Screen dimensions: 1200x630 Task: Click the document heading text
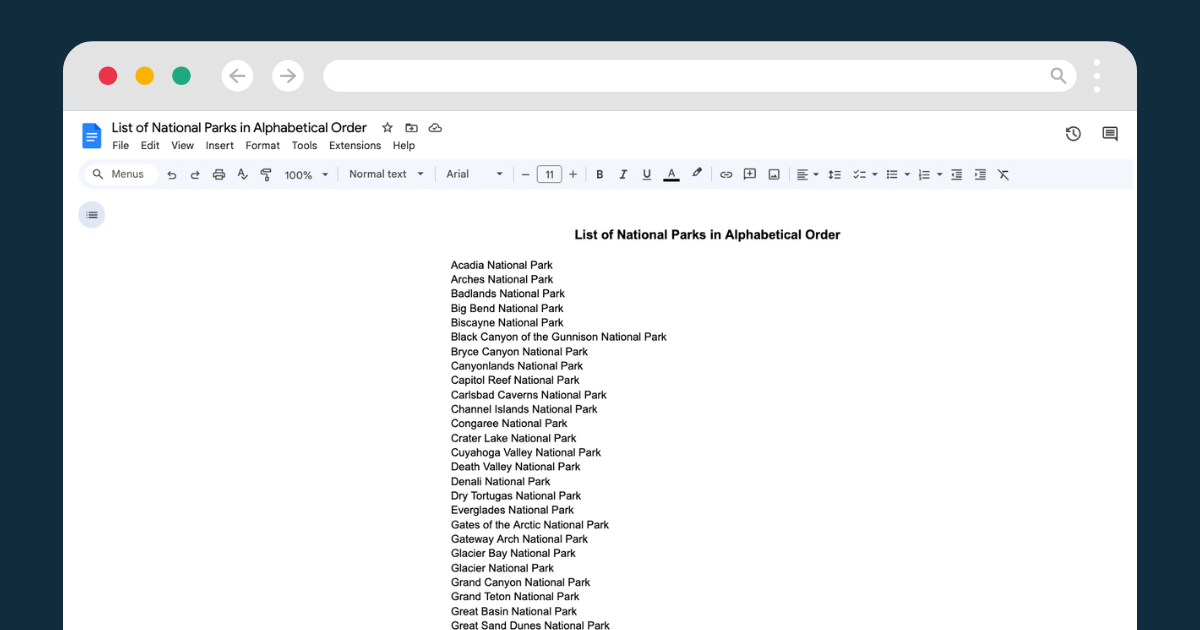click(x=707, y=235)
